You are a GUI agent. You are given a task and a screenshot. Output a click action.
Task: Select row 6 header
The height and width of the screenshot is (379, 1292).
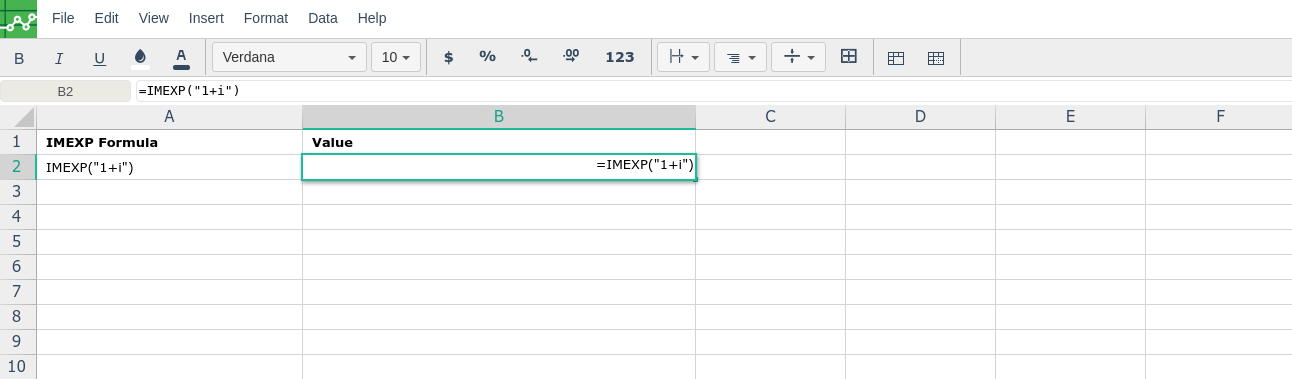18,267
